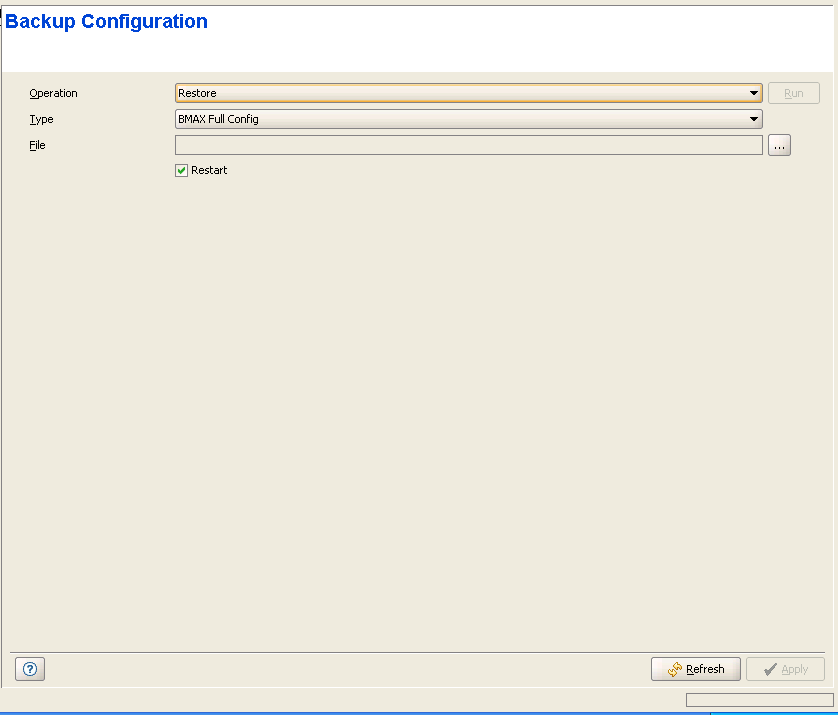Click the ellipsis browse button beside File
The image size is (838, 715).
click(779, 145)
